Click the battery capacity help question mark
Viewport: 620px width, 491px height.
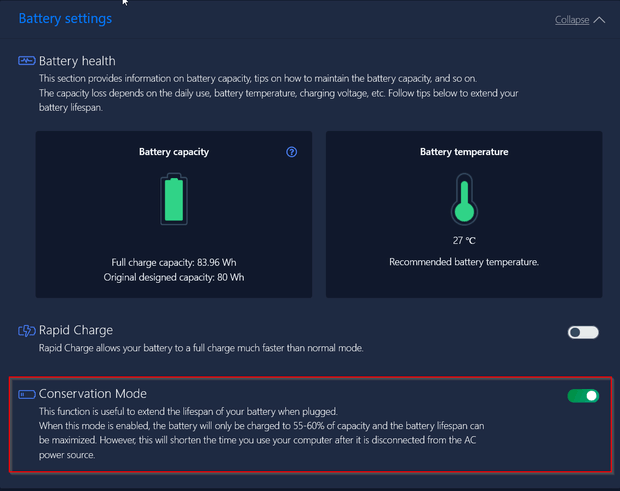coord(292,152)
